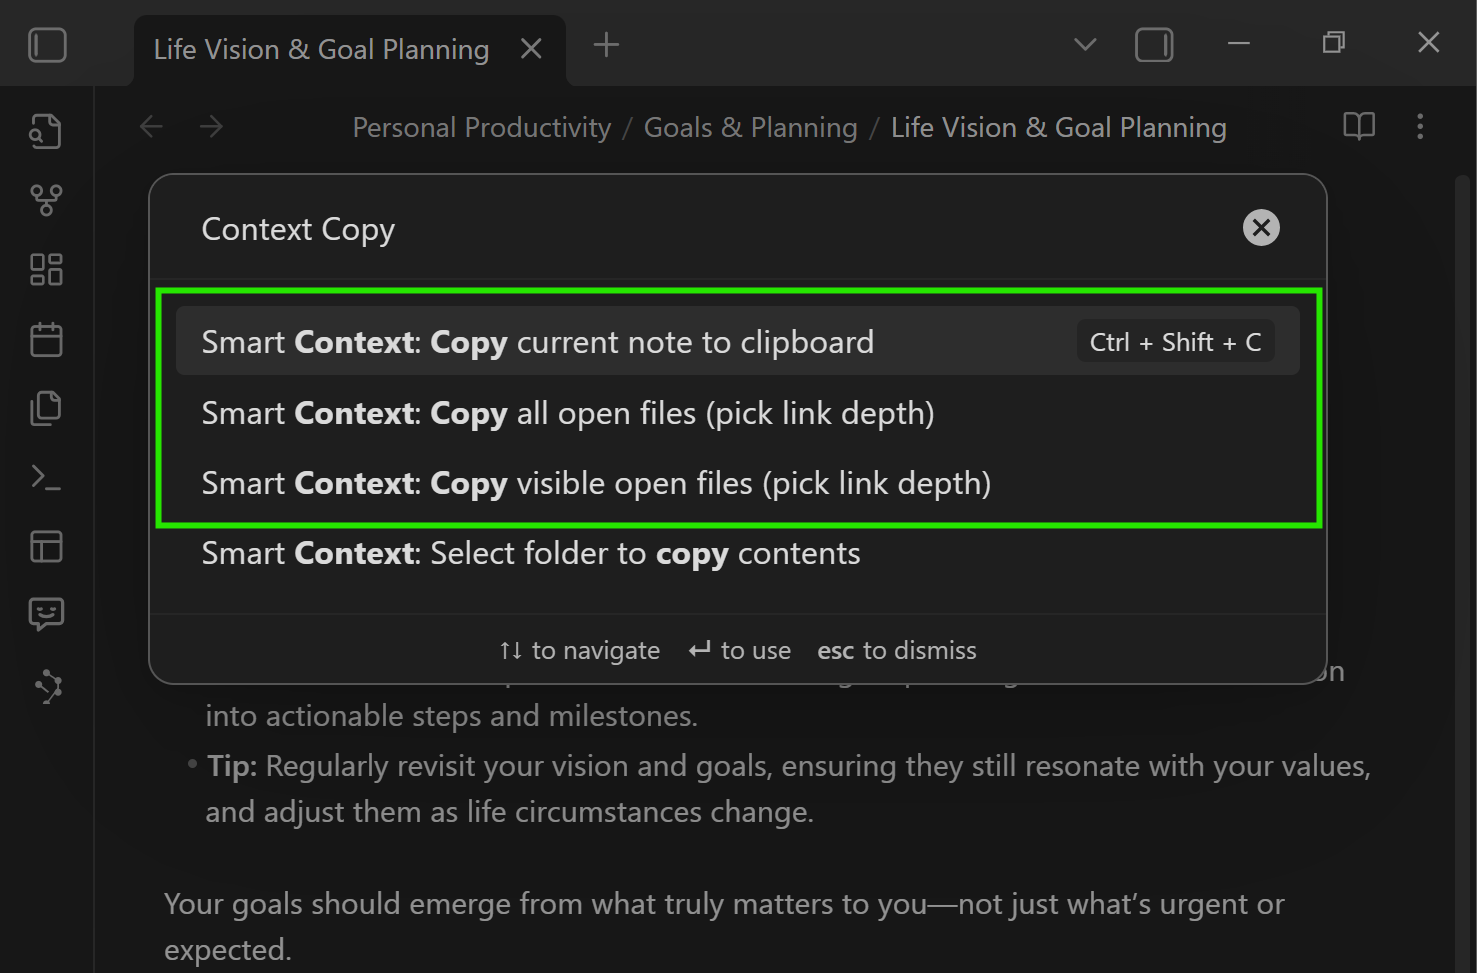
Task: Expand the tab list chevron
Action: point(1084,44)
